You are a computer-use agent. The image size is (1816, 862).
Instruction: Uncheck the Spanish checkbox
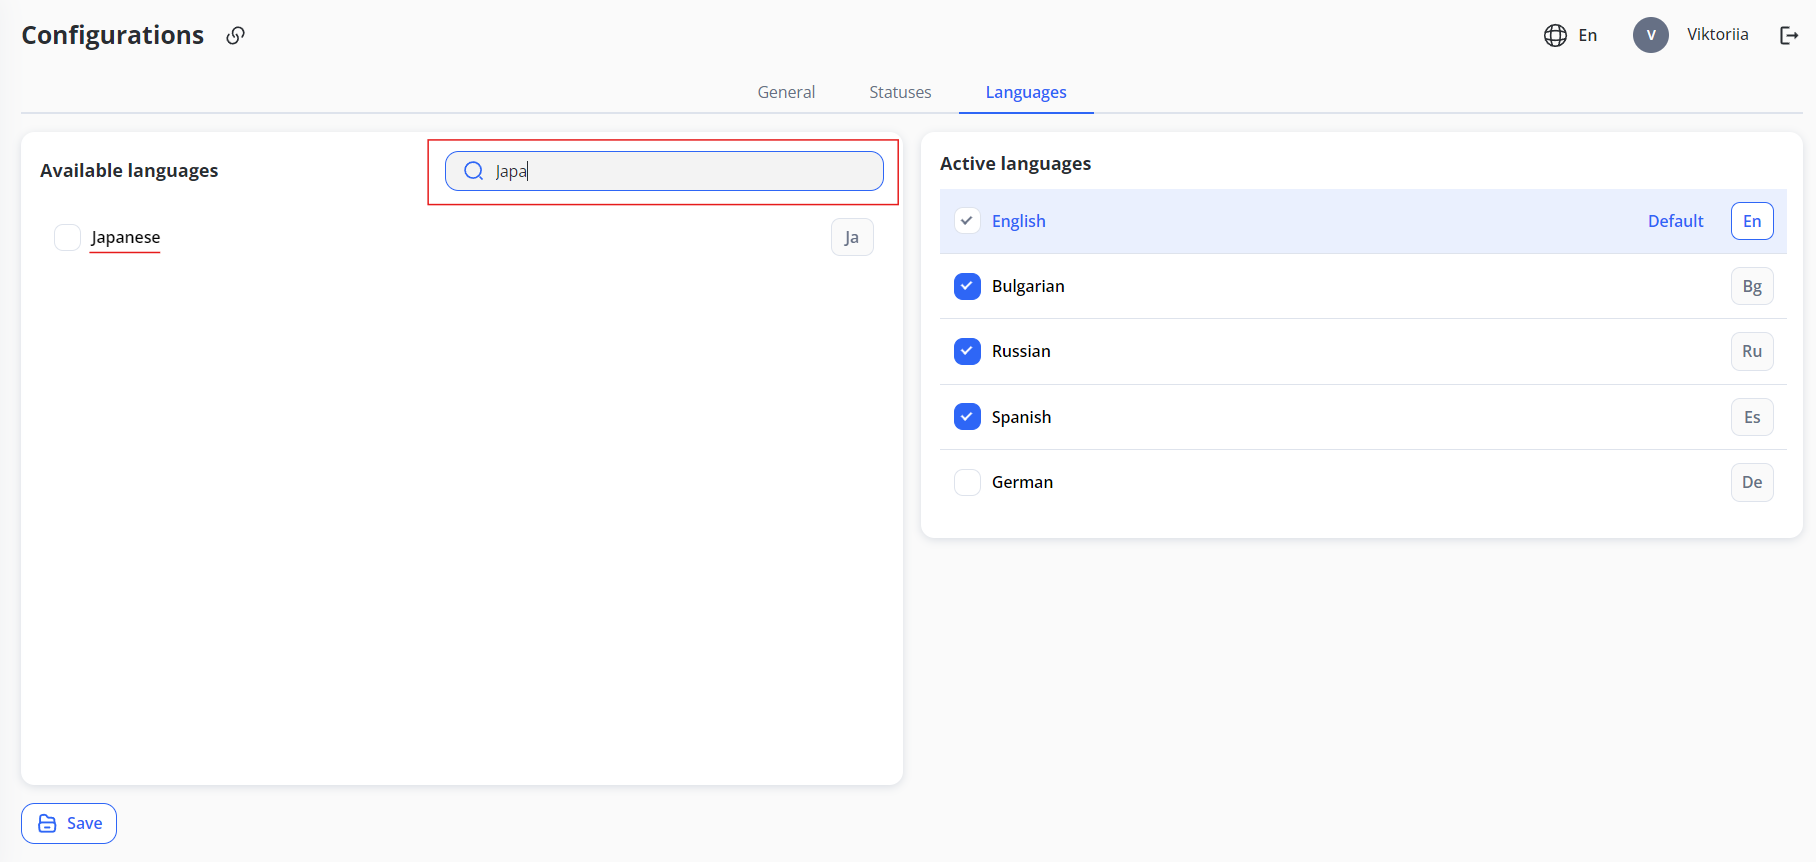(x=967, y=416)
